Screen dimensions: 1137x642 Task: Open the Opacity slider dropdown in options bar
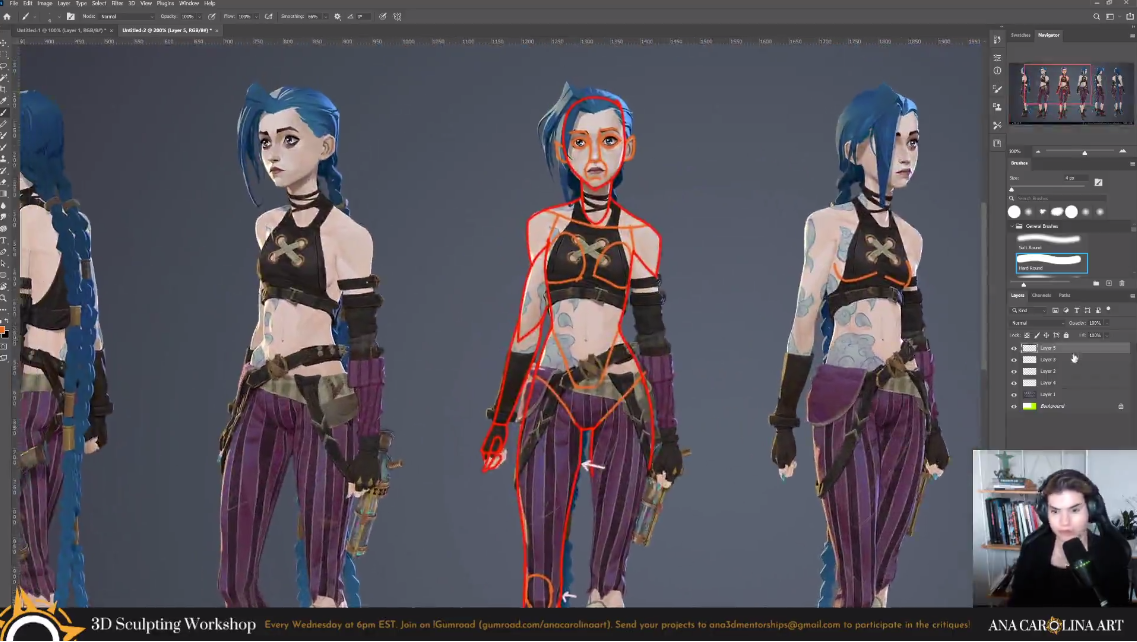coord(199,16)
